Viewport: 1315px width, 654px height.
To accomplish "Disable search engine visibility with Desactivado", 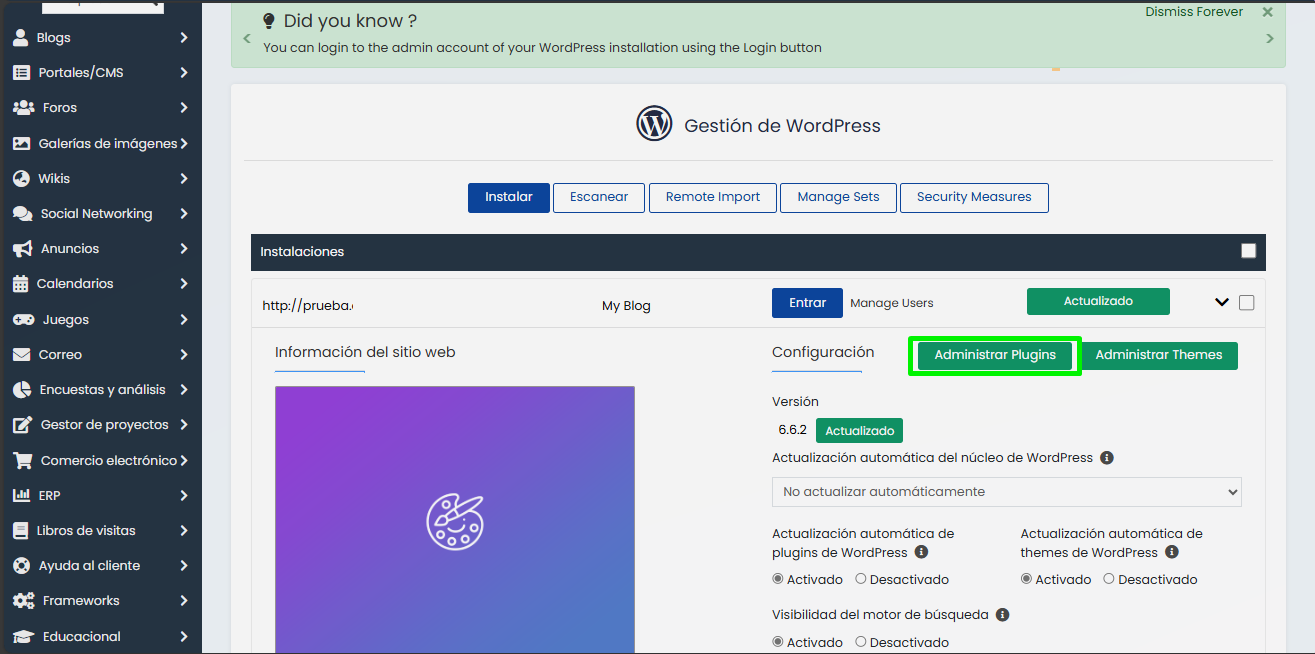I will [861, 642].
